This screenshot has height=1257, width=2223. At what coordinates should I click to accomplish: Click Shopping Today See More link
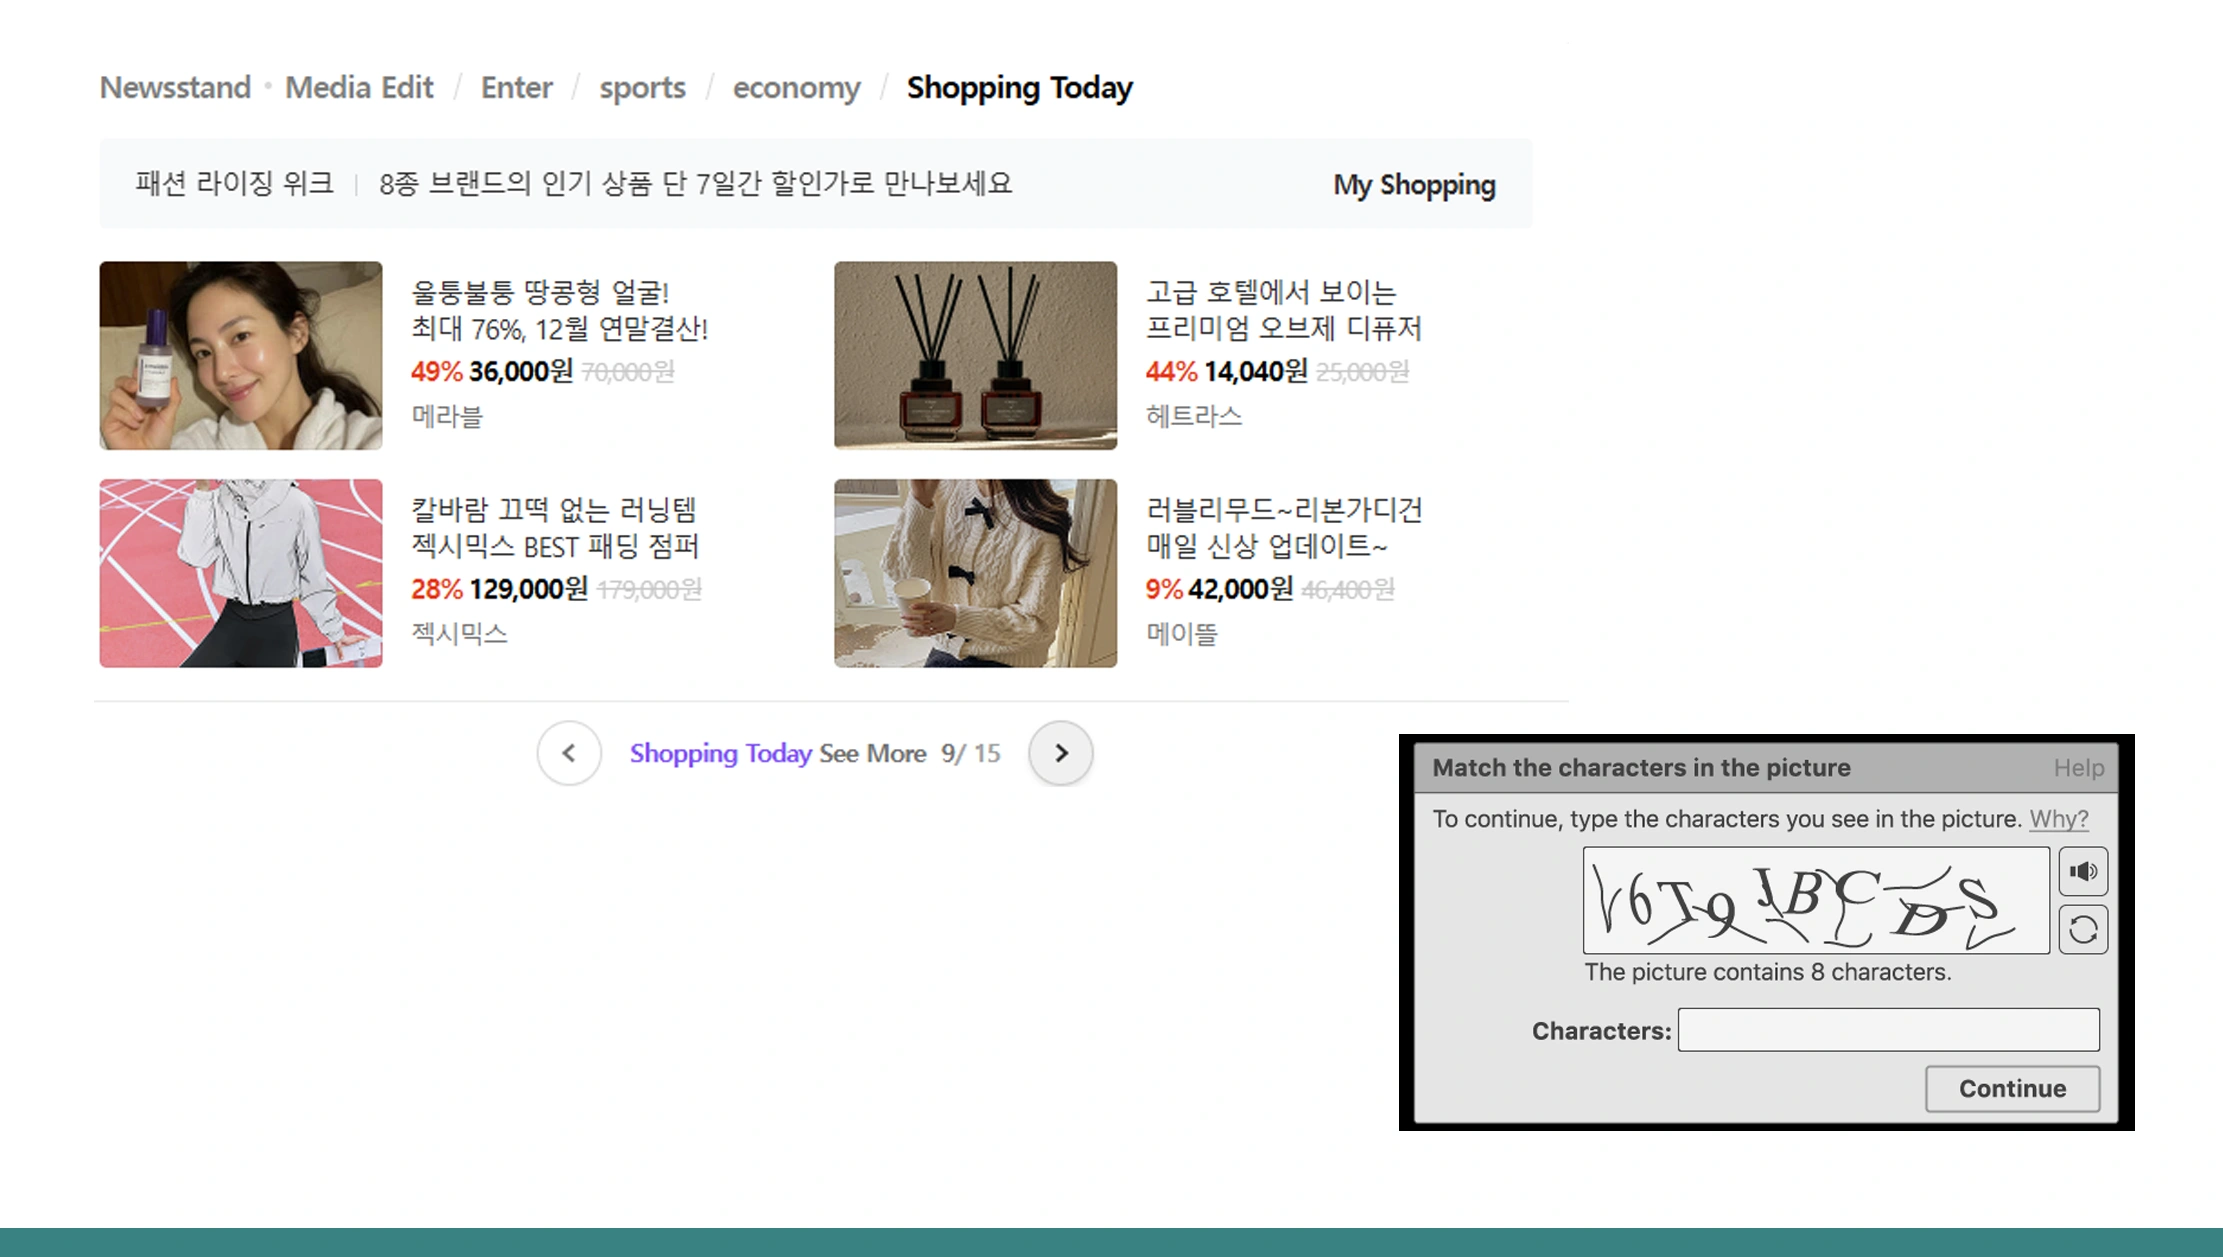coord(778,753)
